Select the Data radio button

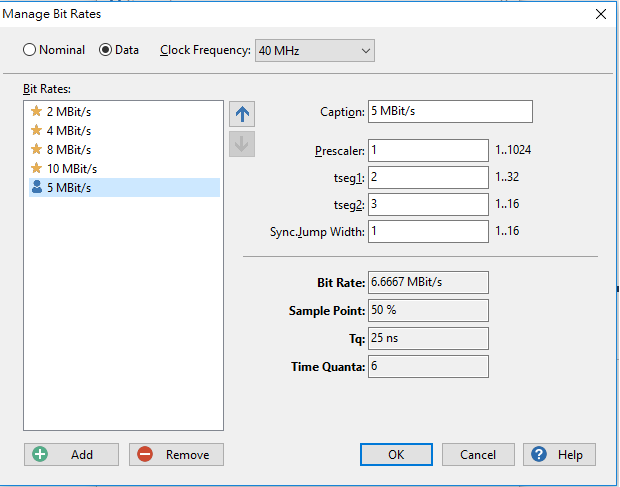point(105,50)
